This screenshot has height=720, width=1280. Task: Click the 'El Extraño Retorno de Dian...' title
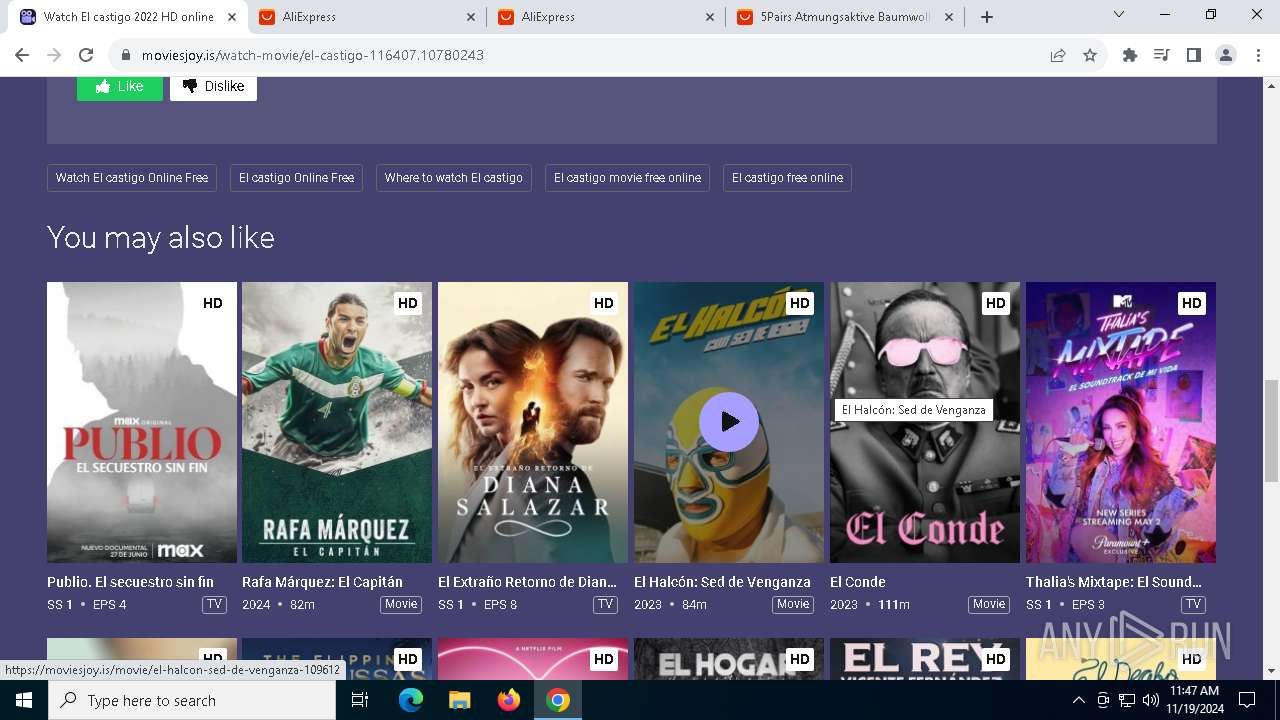[x=527, y=582]
